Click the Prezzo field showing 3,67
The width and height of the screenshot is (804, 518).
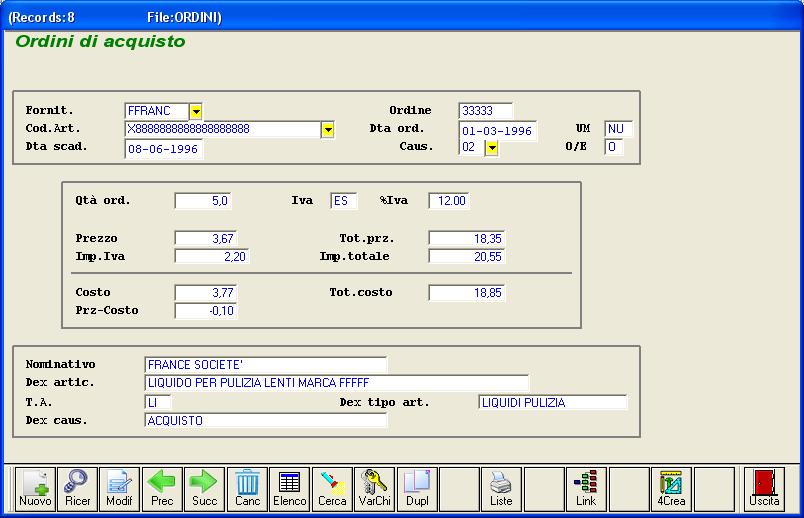pyautogui.click(x=206, y=238)
